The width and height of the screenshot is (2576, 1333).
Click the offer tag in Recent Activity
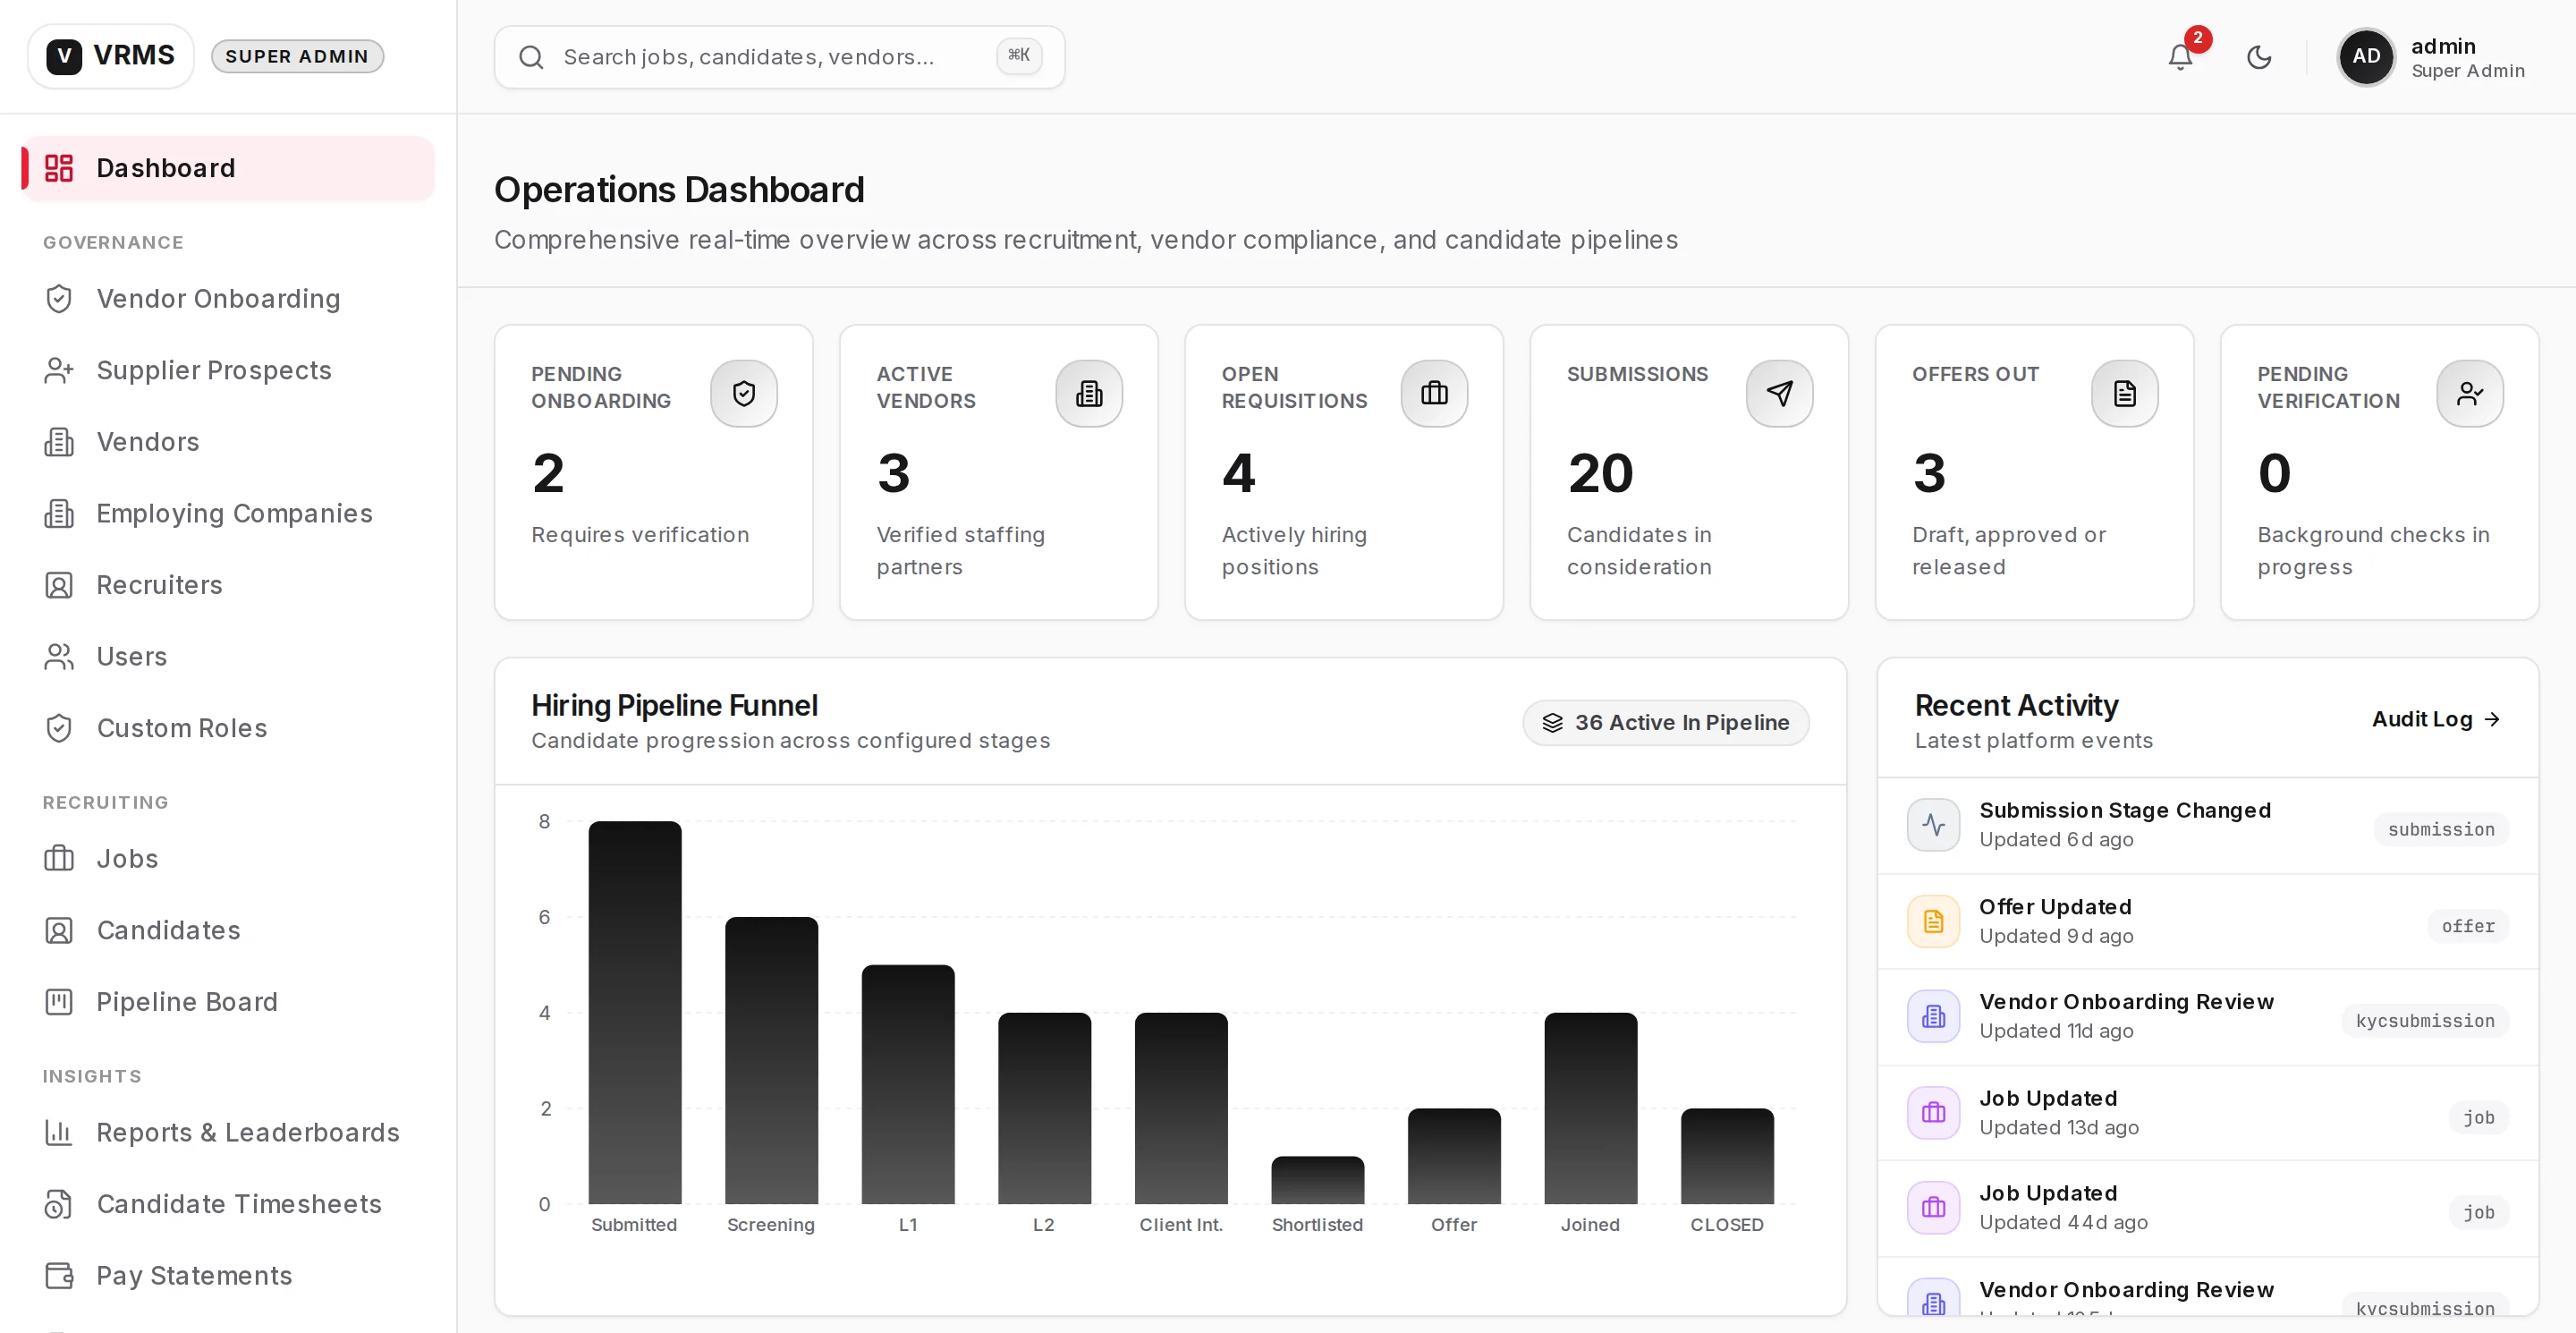[2468, 926]
